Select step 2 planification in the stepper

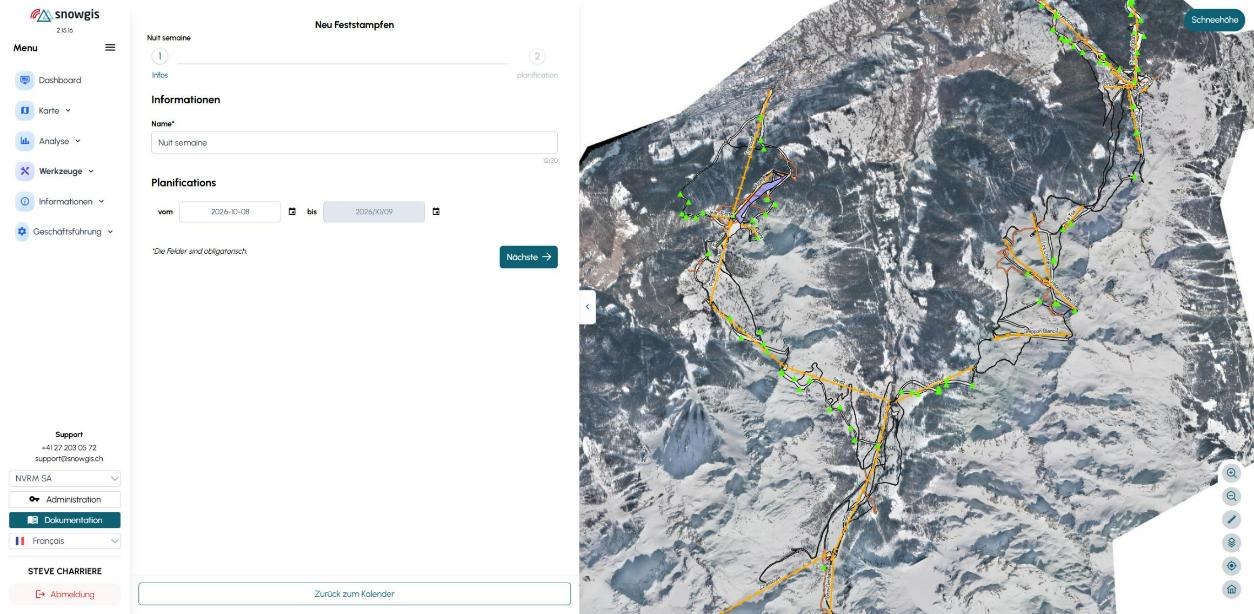tap(537, 56)
